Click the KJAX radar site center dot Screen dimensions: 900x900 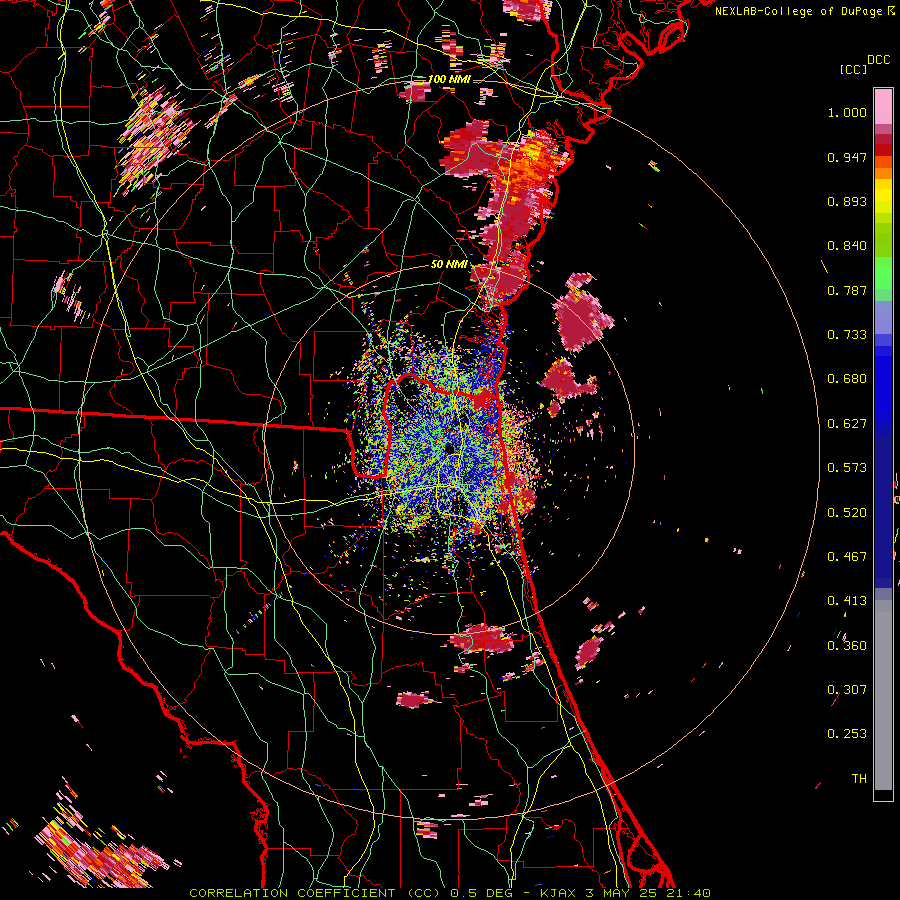pos(449,448)
